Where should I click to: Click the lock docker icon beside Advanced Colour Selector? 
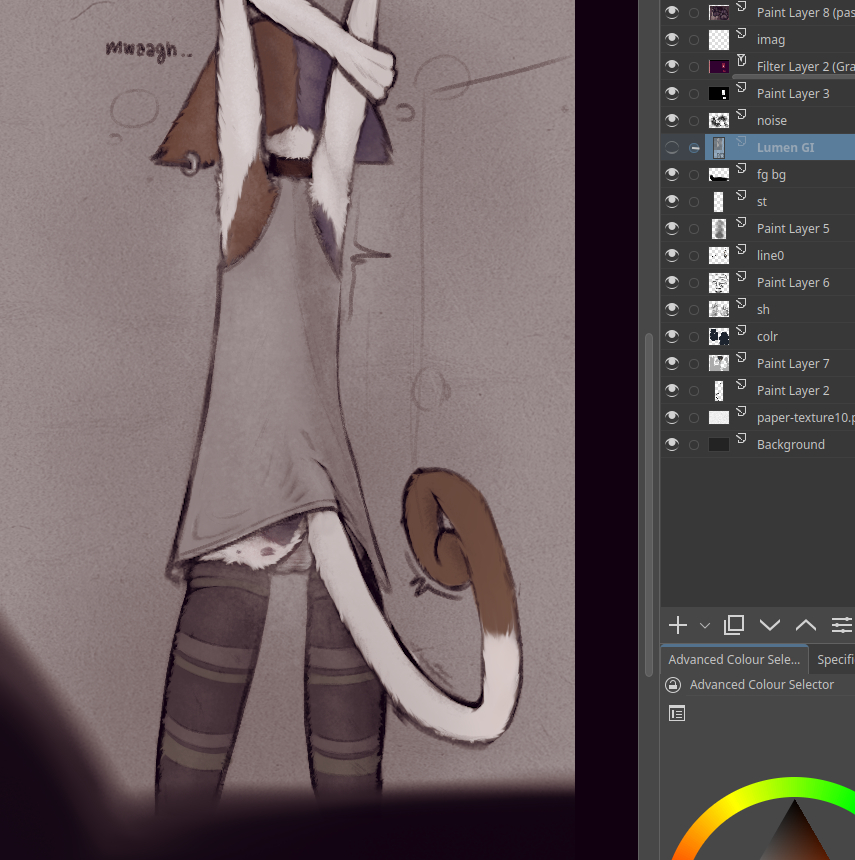(673, 685)
